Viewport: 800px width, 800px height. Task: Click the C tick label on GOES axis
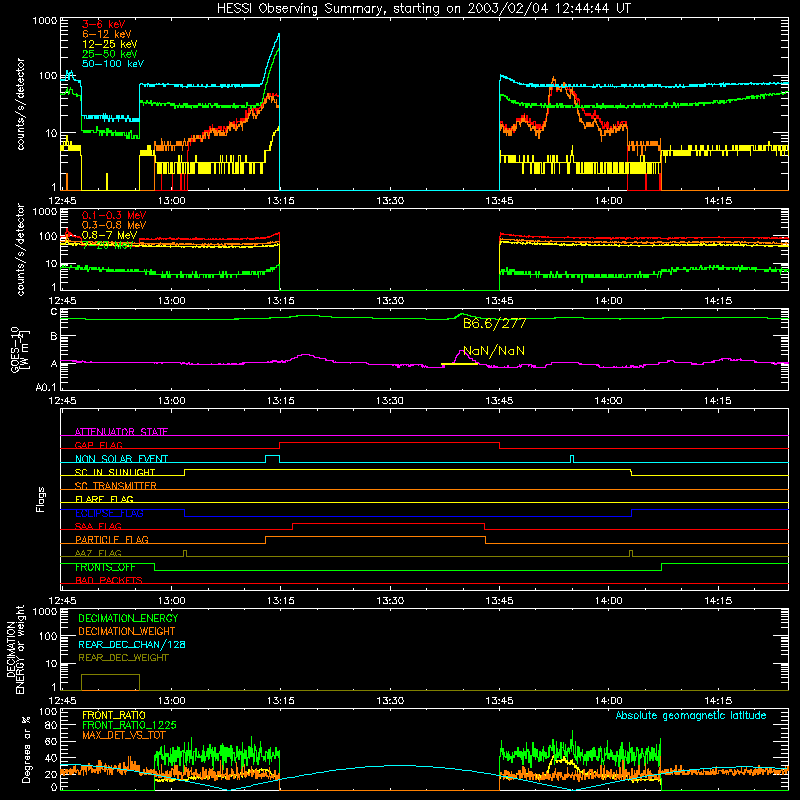click(x=54, y=312)
